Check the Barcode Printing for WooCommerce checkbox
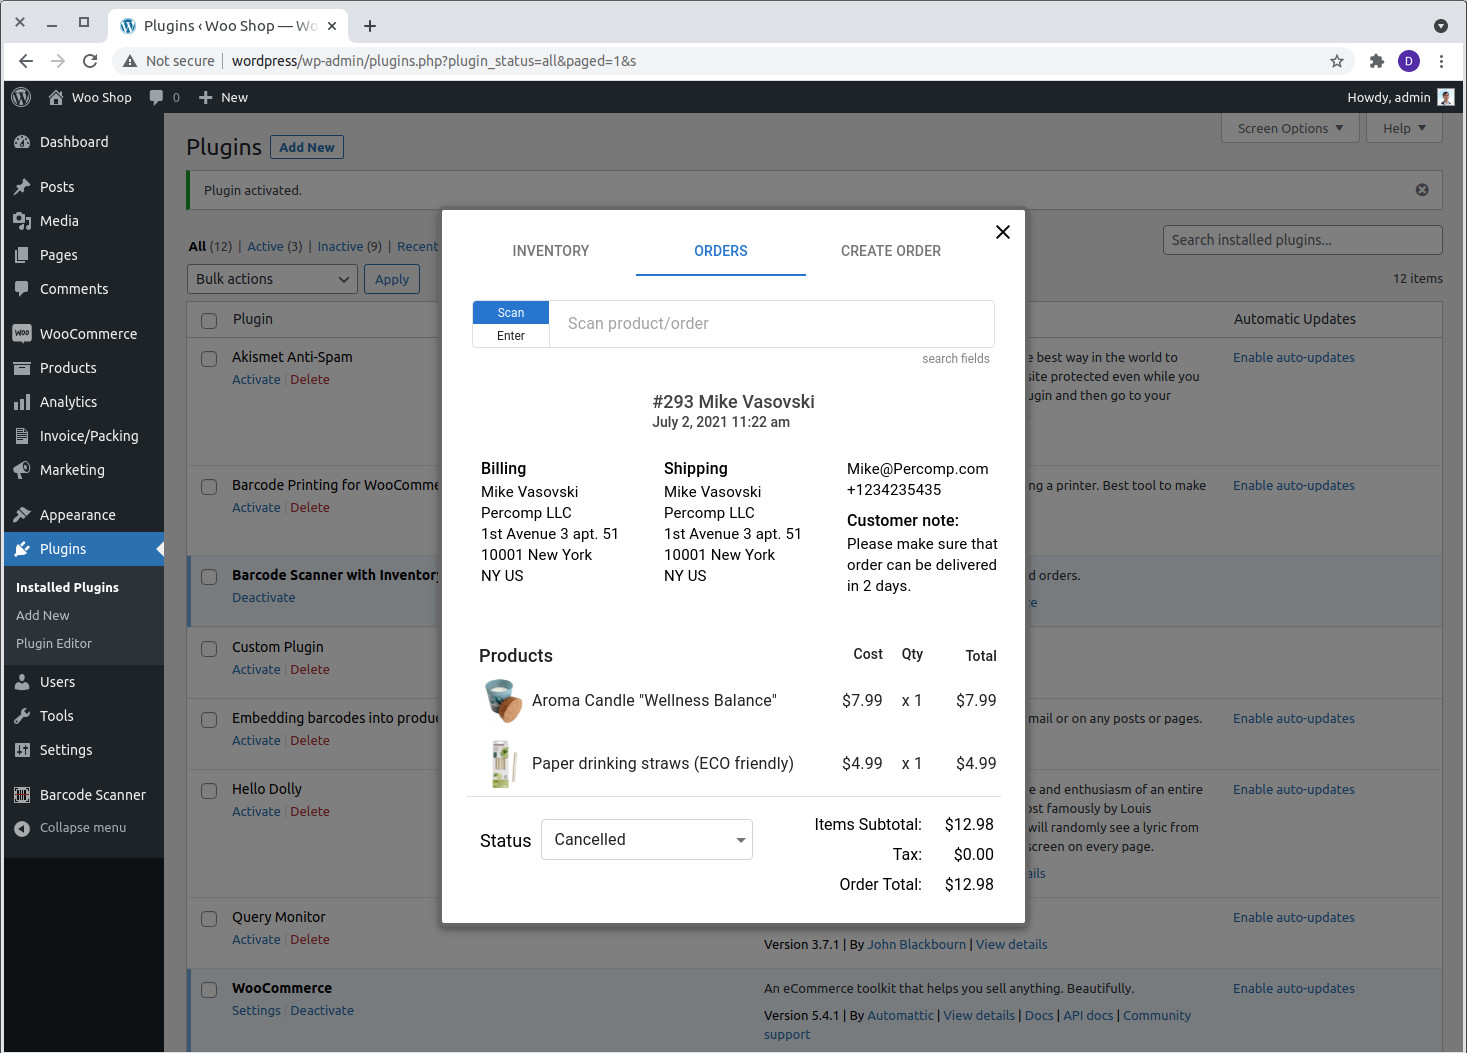The image size is (1467, 1053). click(209, 487)
